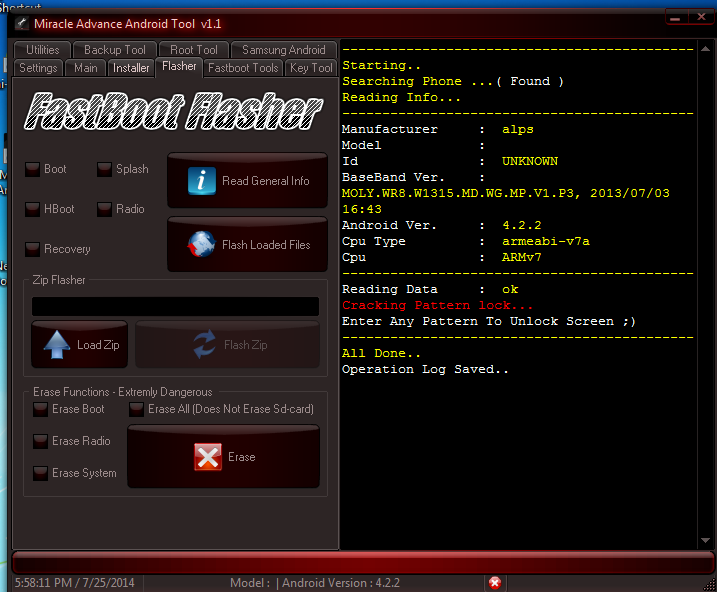This screenshot has width=717, height=592.
Task: Tick the Radio checkbox
Action: pos(104,209)
